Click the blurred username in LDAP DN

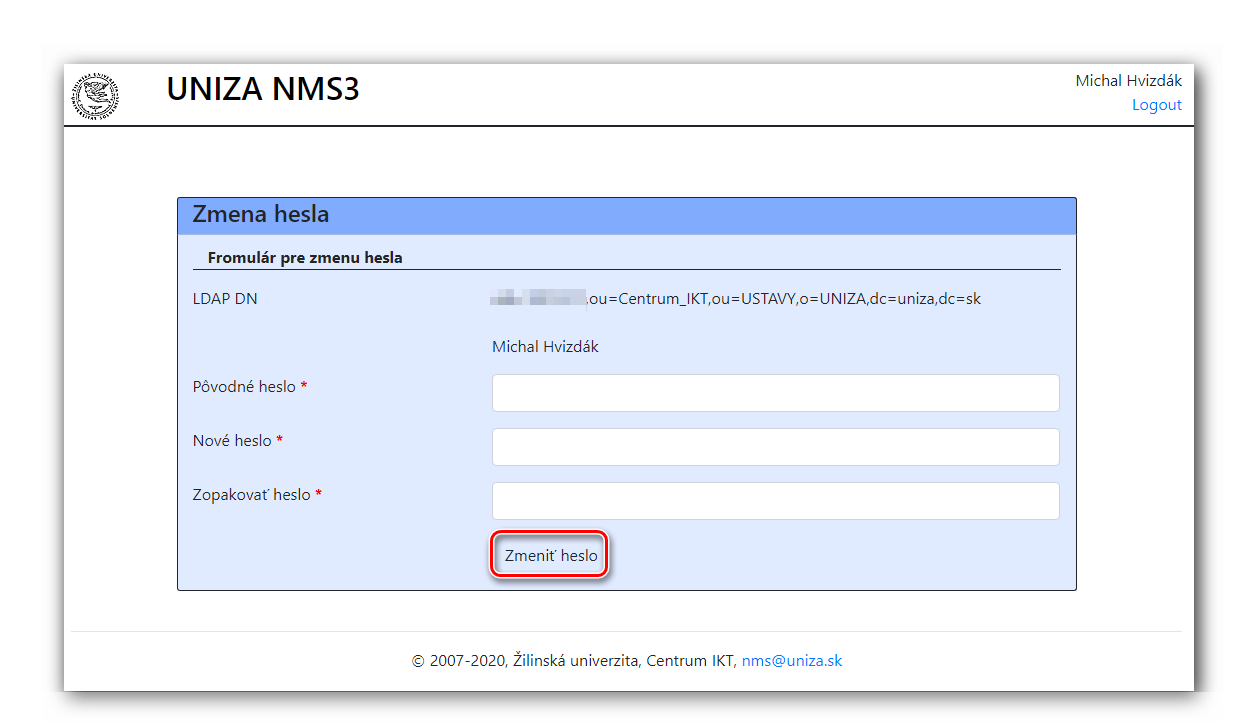(x=538, y=298)
